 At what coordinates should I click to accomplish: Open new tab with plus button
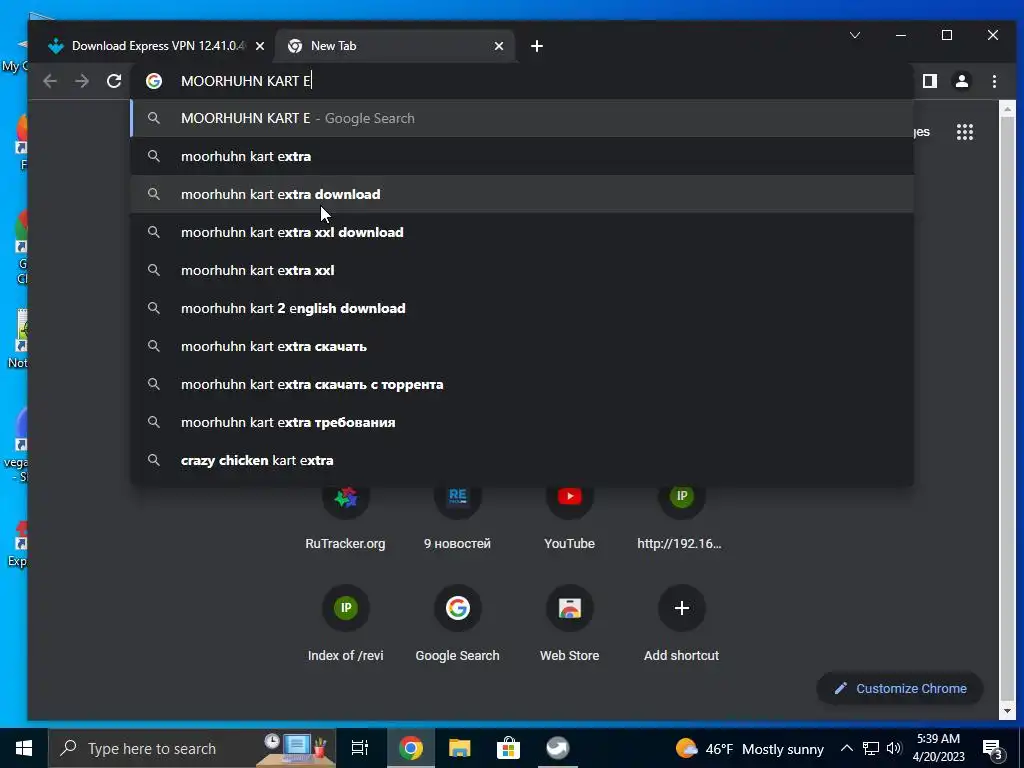pyautogui.click(x=537, y=46)
